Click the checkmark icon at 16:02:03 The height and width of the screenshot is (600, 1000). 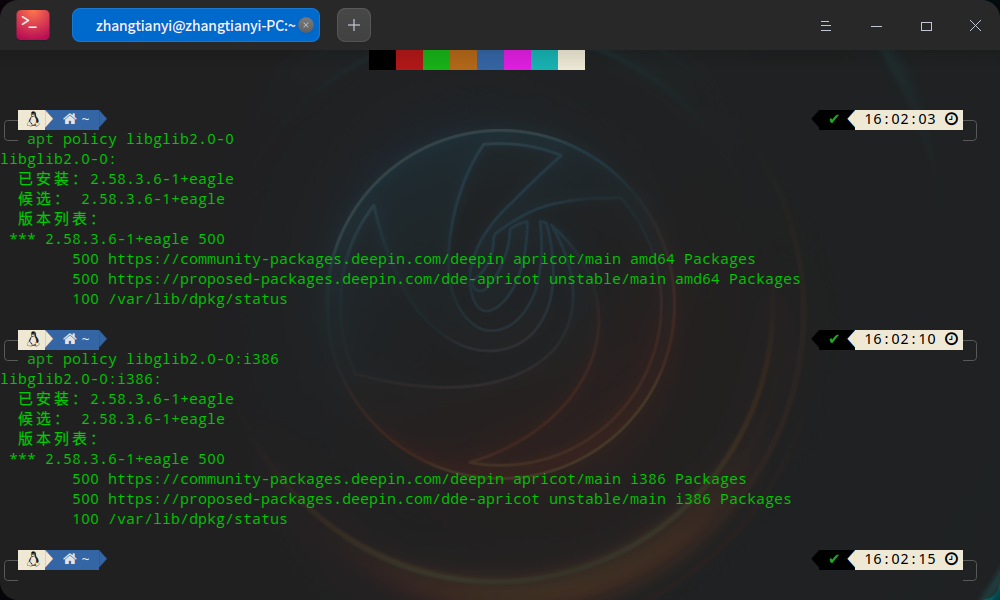point(833,119)
